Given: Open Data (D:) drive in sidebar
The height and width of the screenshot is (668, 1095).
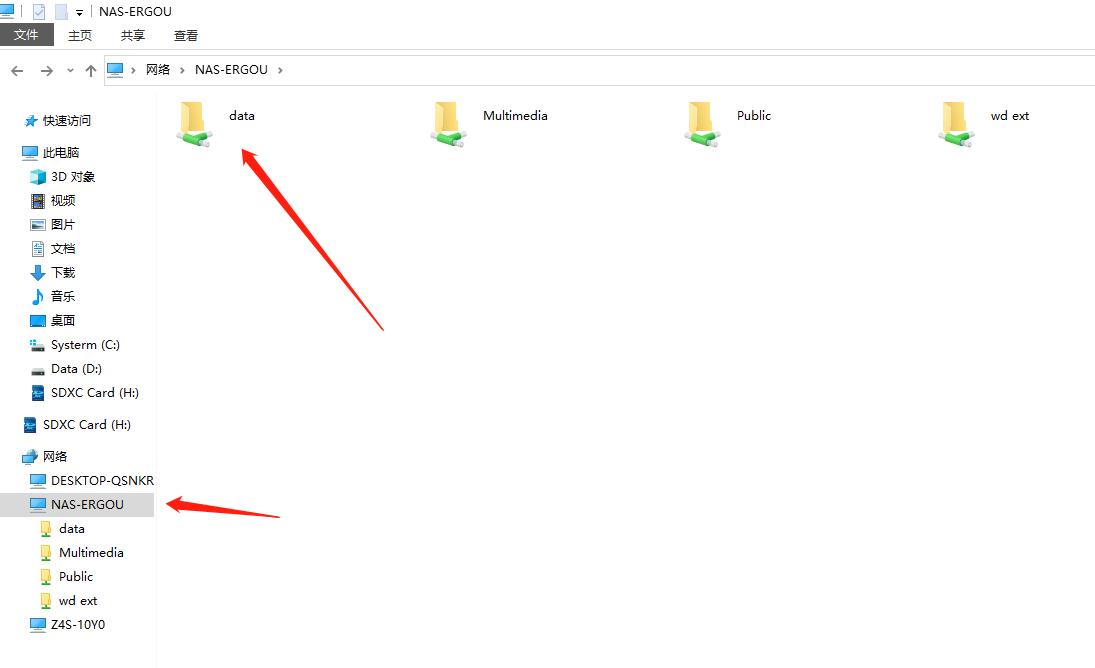Looking at the screenshot, I should pyautogui.click(x=76, y=369).
